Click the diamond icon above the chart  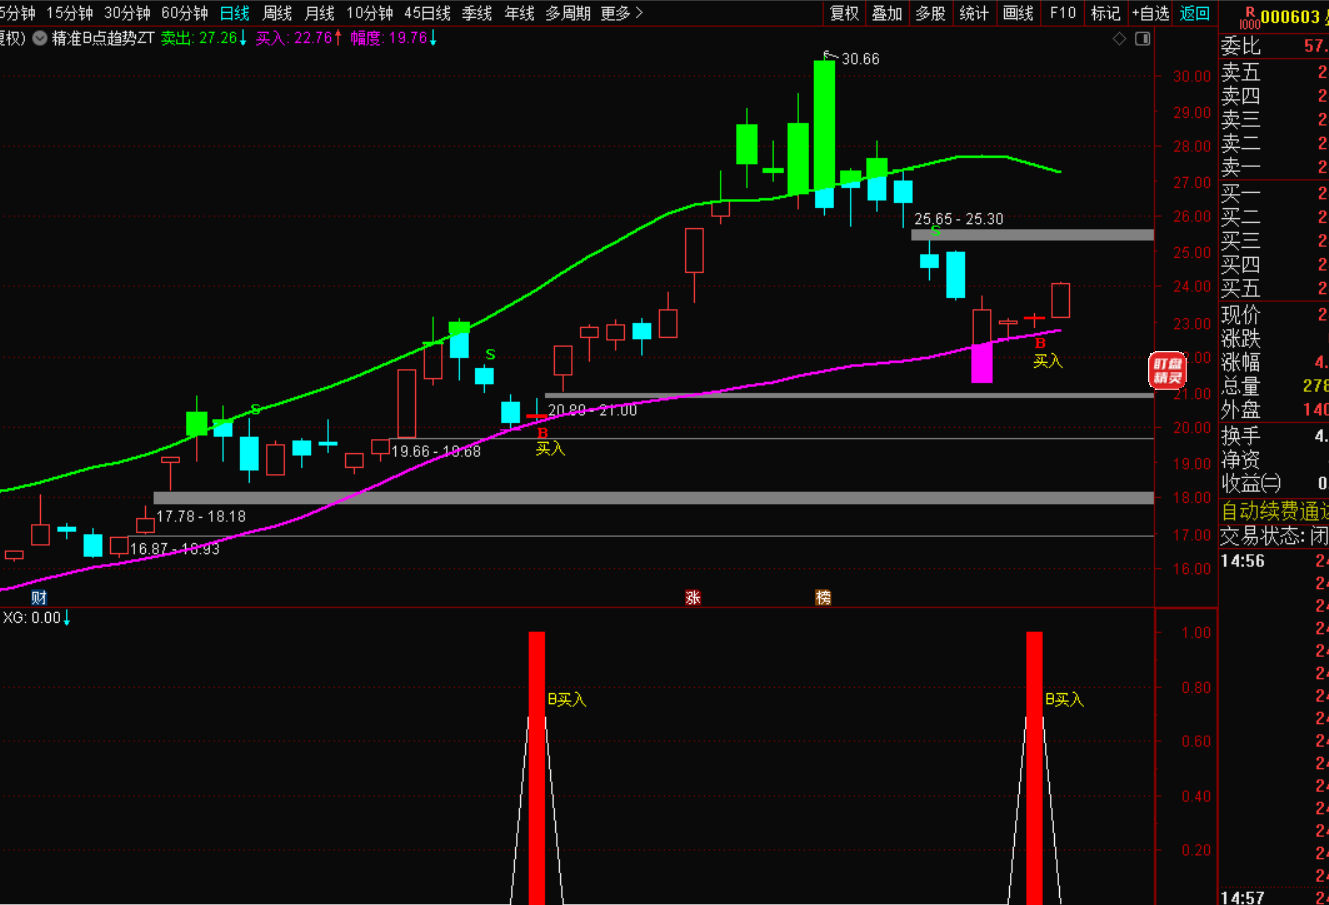point(1119,39)
